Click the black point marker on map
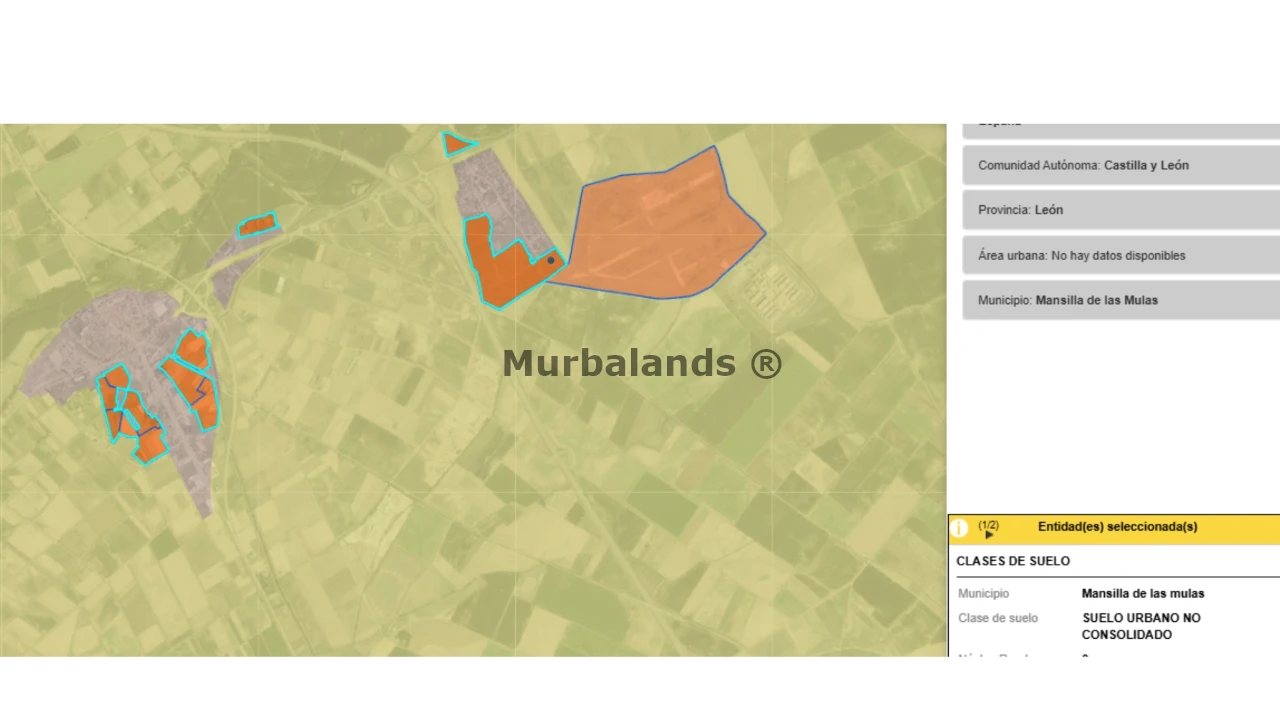This screenshot has width=1280, height=720. click(x=550, y=260)
